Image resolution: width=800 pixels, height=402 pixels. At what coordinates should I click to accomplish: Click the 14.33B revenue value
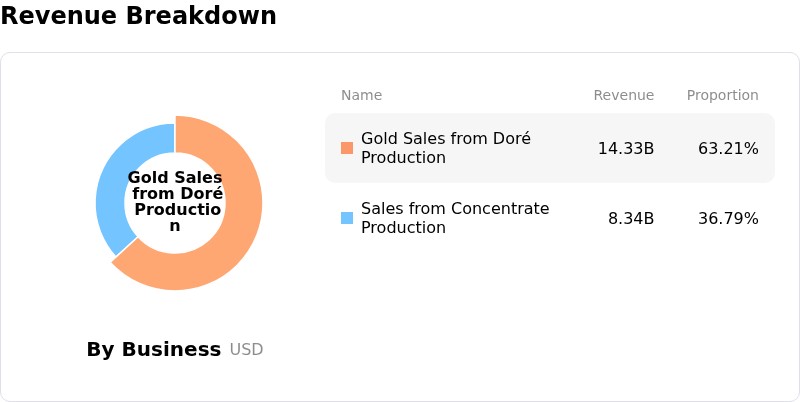point(626,148)
